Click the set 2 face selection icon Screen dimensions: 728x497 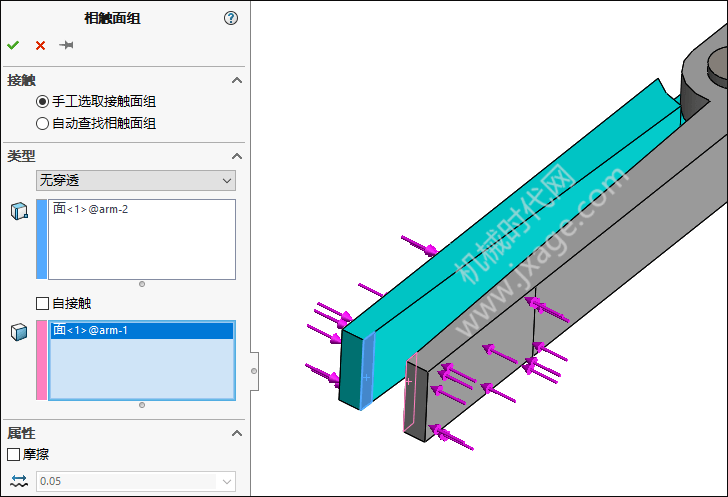(x=19, y=332)
